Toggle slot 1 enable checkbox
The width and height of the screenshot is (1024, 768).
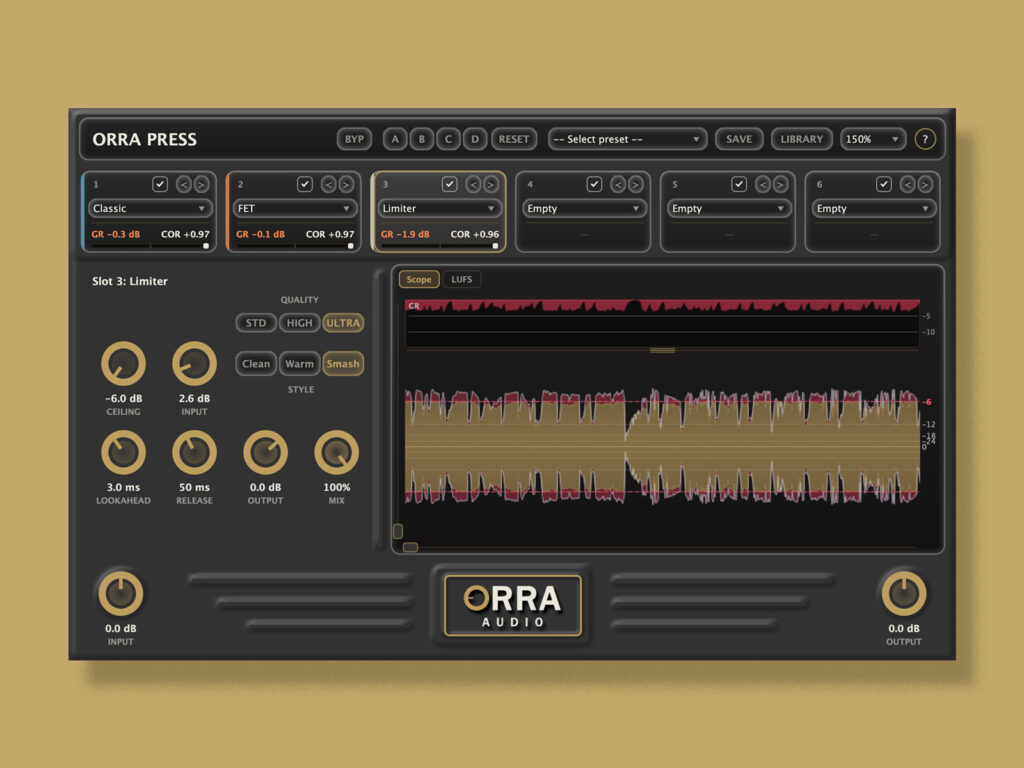tap(160, 184)
